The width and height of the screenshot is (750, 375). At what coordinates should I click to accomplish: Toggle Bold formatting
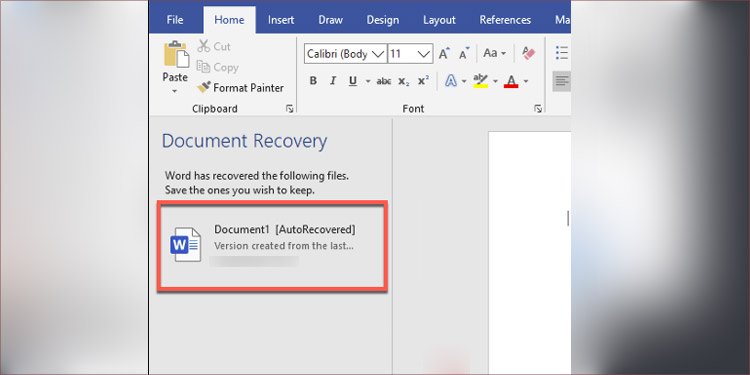click(x=313, y=81)
